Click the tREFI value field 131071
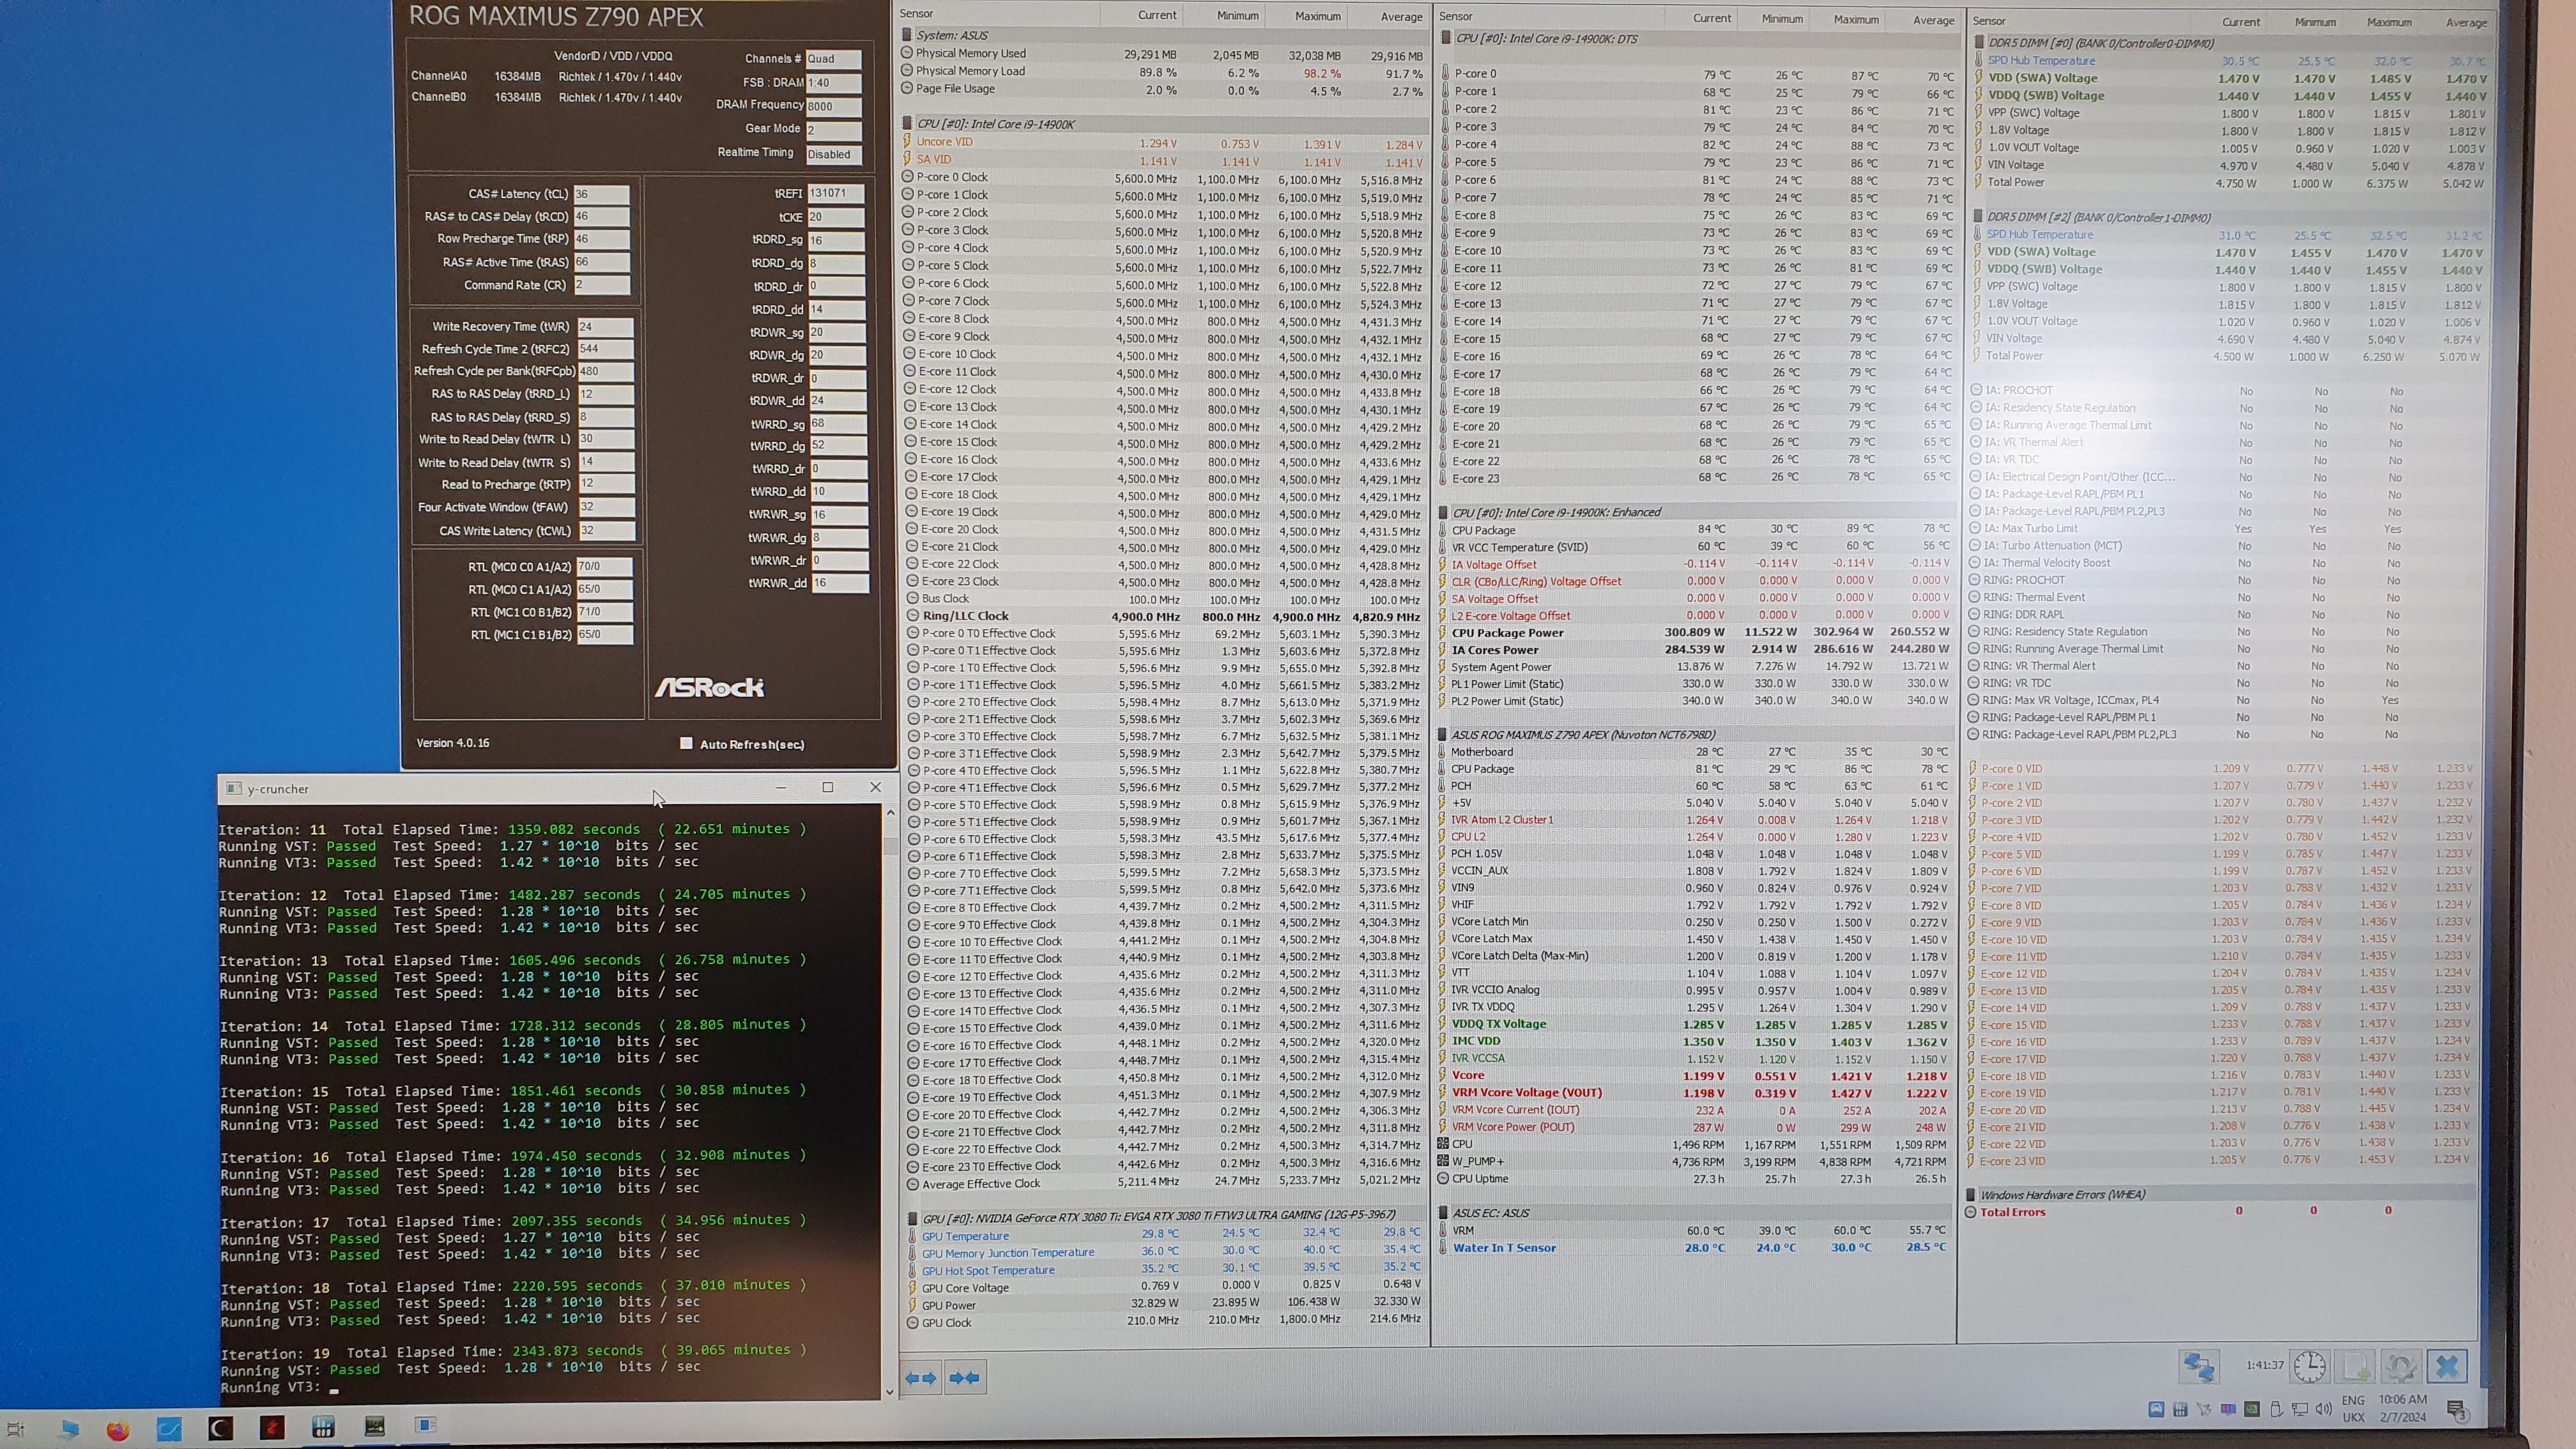 835,193
